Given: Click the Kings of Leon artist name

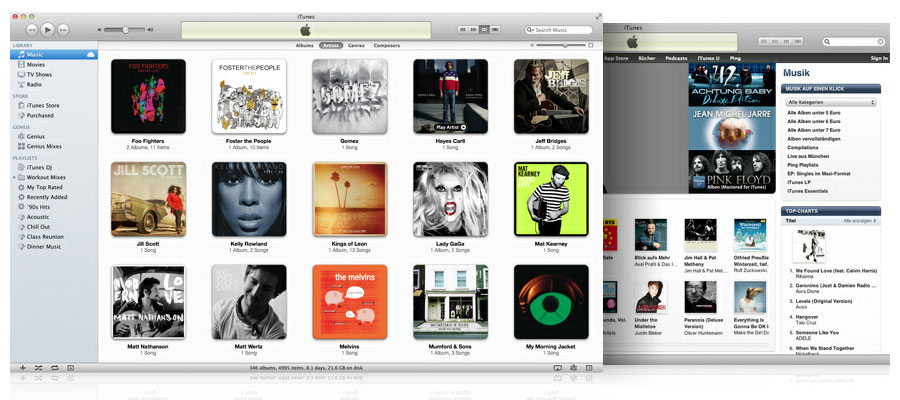Looking at the screenshot, I should pos(350,244).
